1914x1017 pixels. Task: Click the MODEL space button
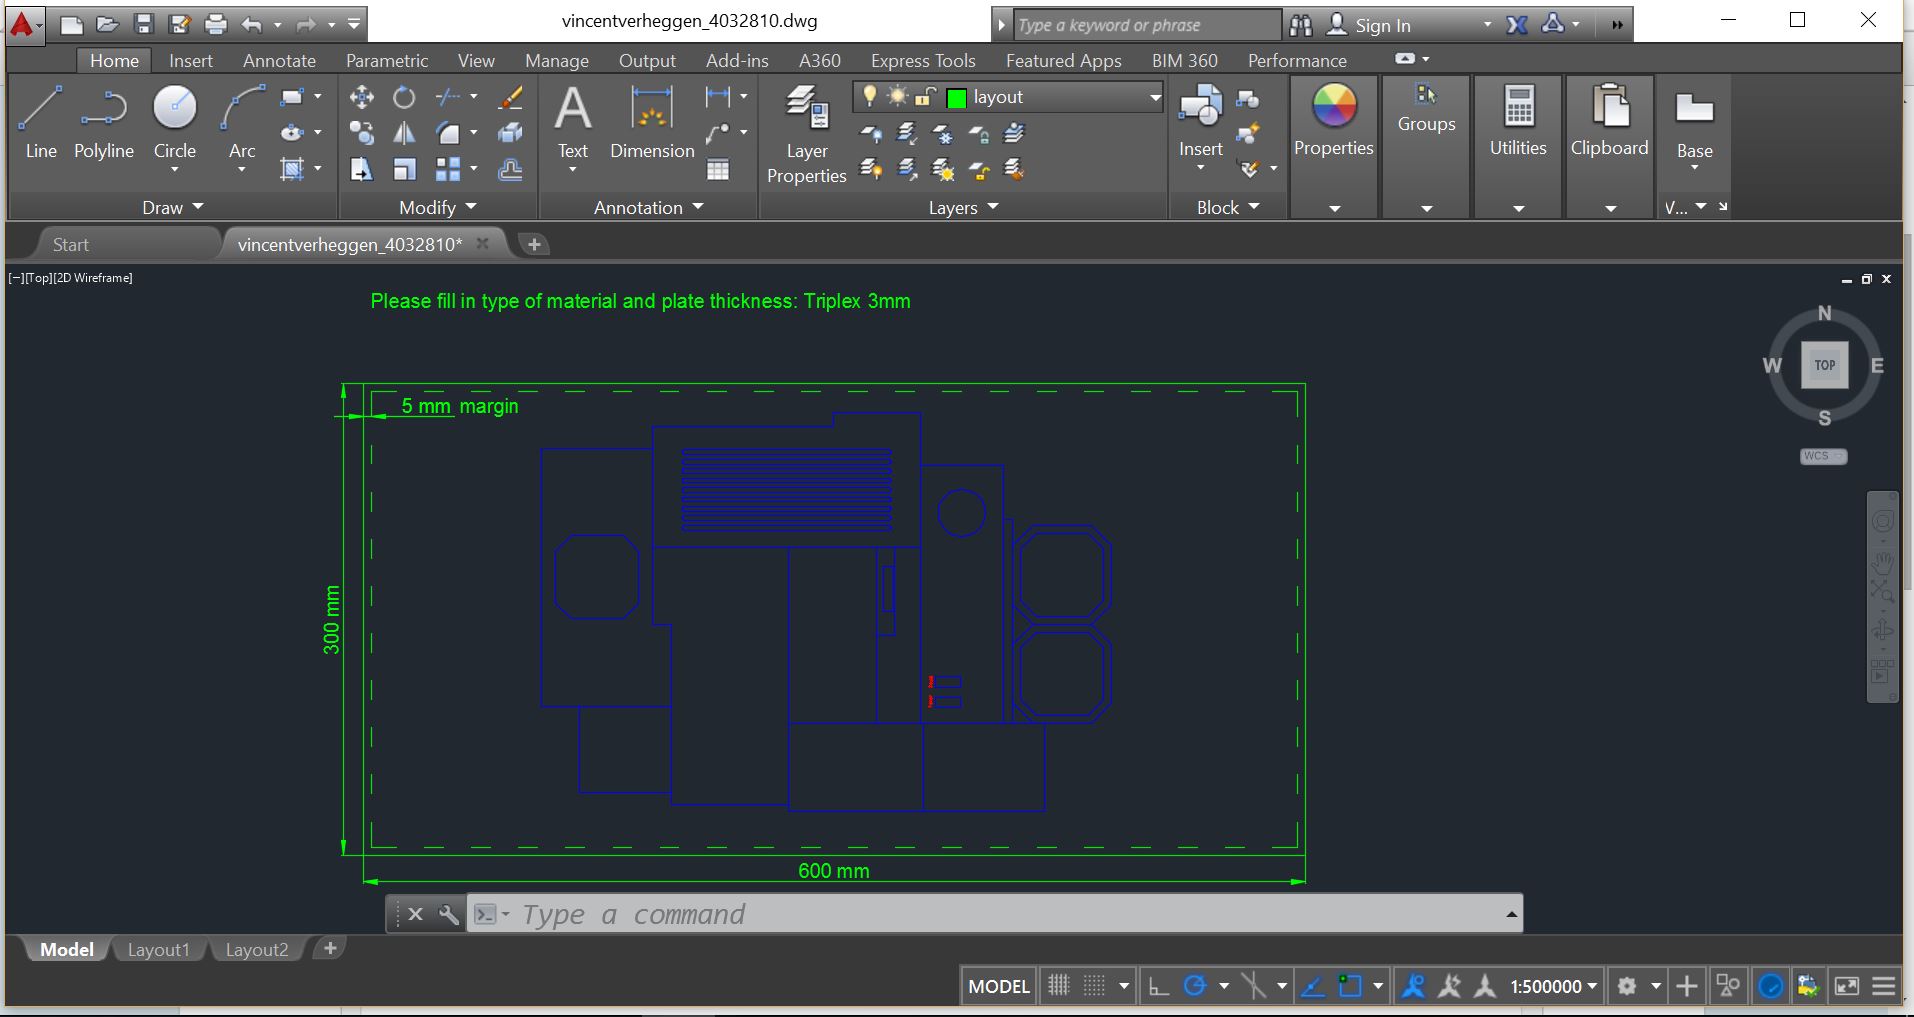pos(999,986)
